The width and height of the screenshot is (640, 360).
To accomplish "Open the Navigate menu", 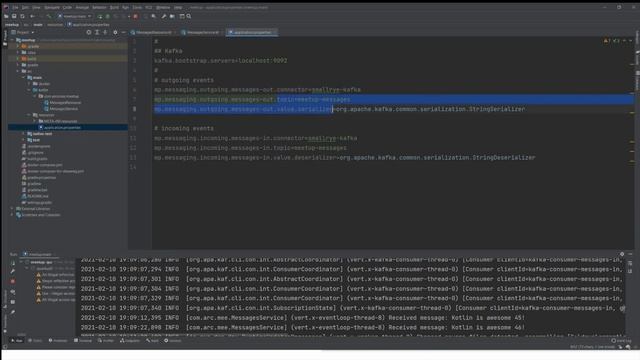I will 52,7.
